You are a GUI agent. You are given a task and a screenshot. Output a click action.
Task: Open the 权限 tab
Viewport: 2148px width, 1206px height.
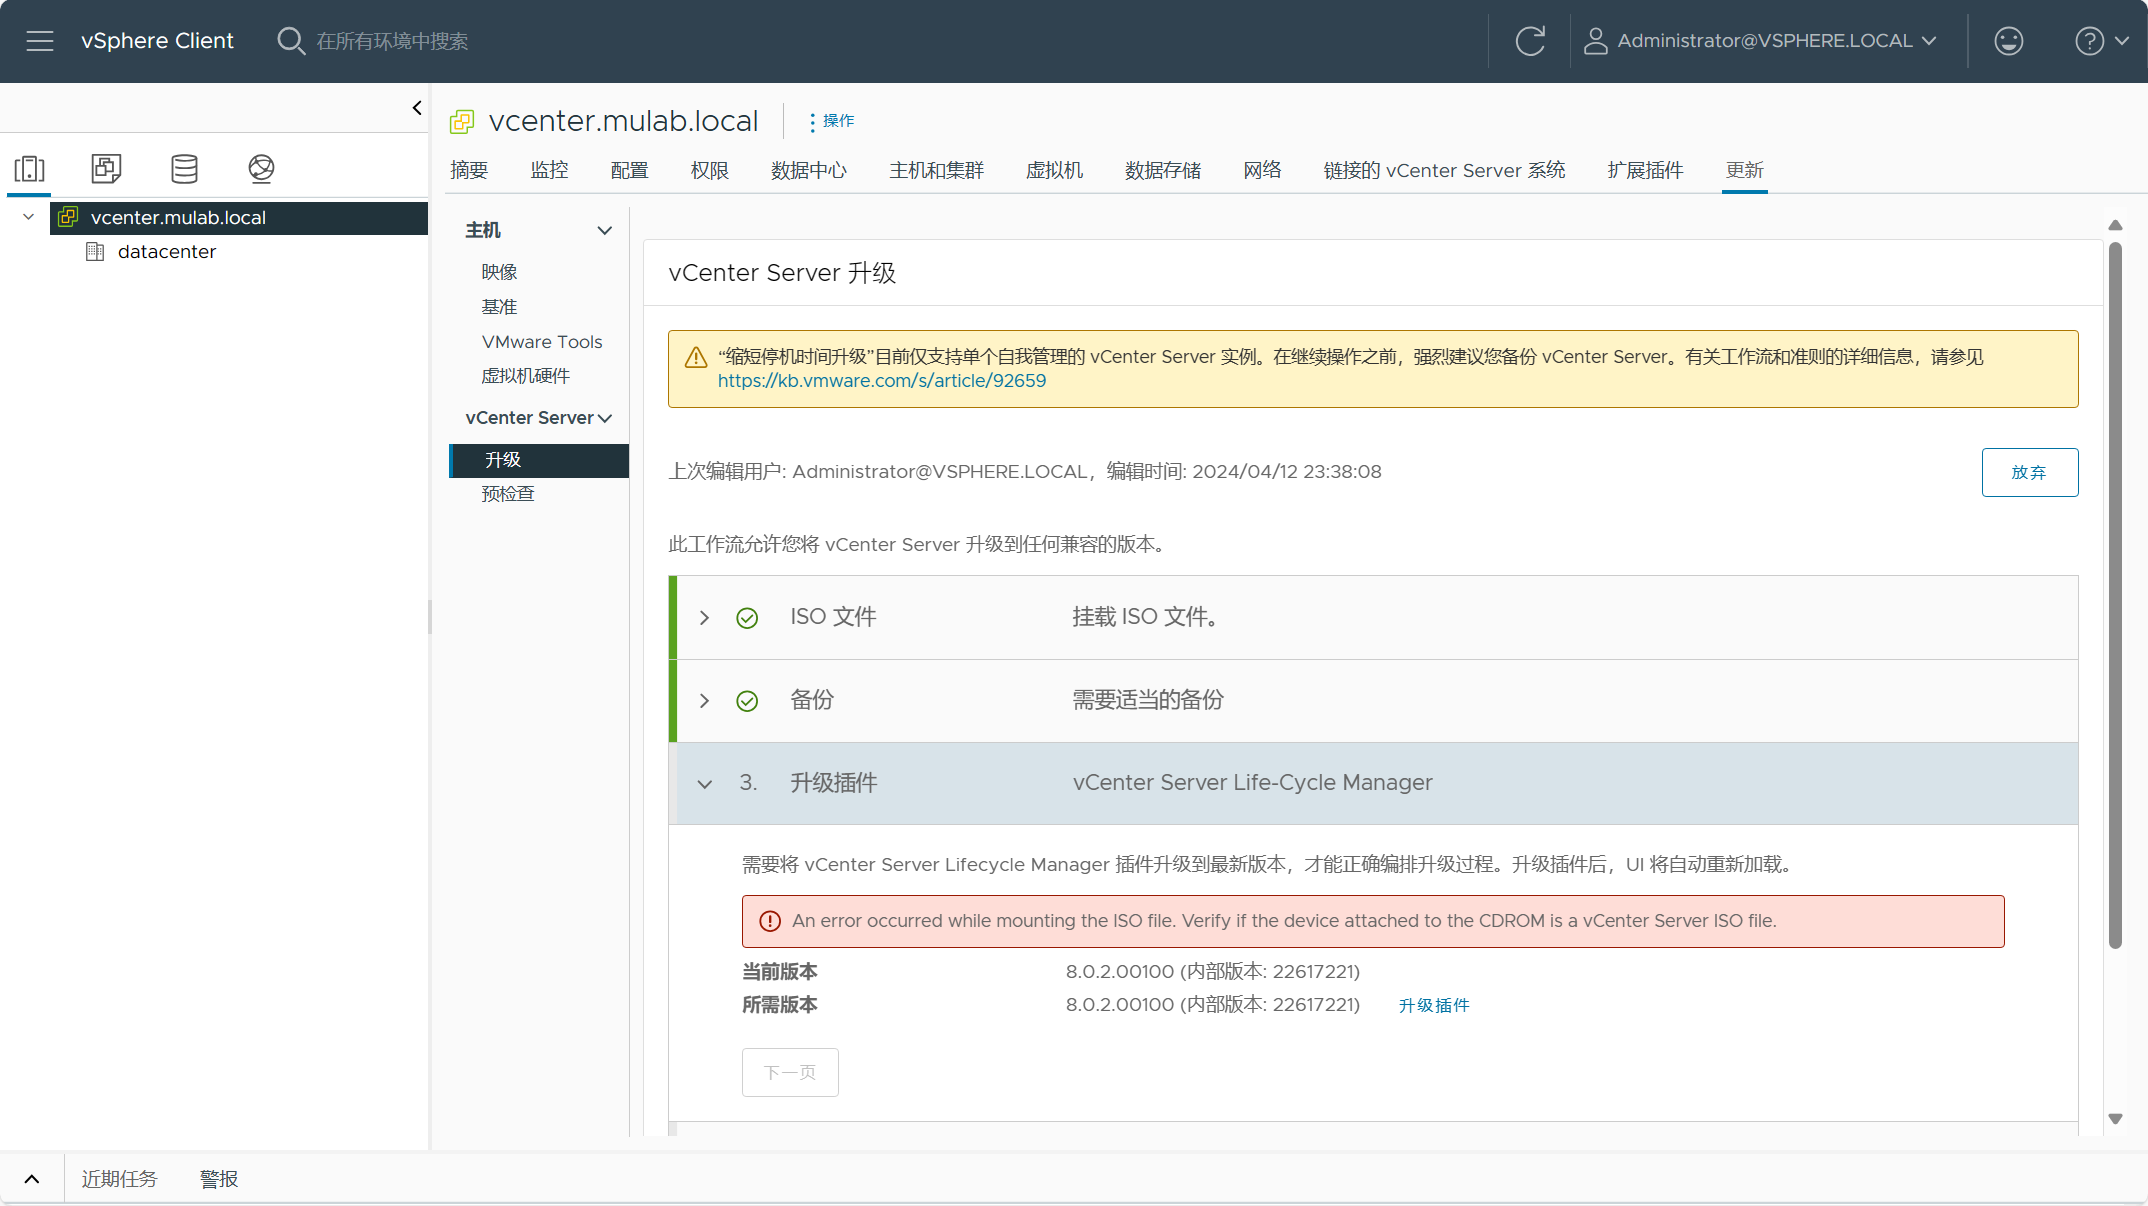pos(709,170)
